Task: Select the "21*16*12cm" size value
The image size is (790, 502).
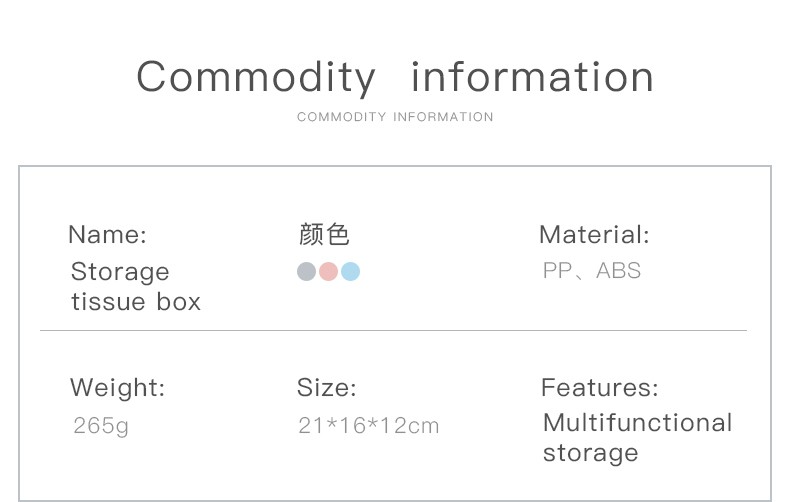Action: click(x=368, y=426)
